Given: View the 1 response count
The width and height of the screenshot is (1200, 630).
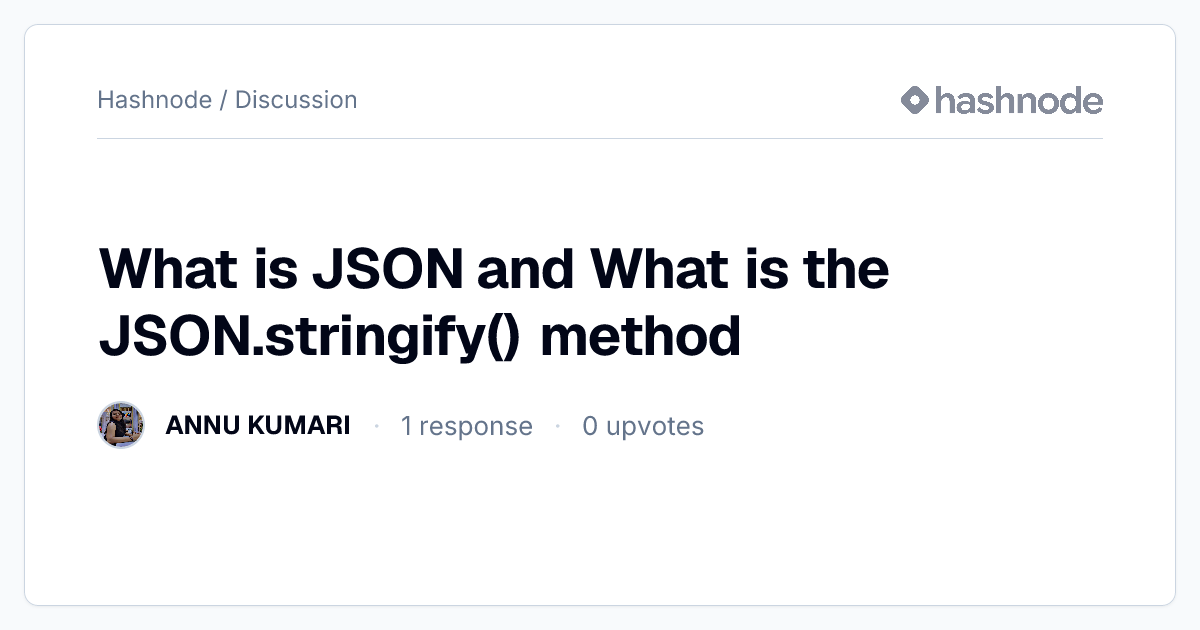Looking at the screenshot, I should (467, 426).
